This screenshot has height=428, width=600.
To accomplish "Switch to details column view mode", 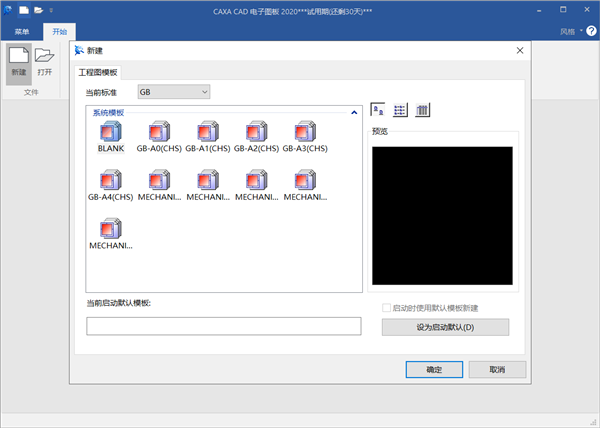I will pos(422,110).
